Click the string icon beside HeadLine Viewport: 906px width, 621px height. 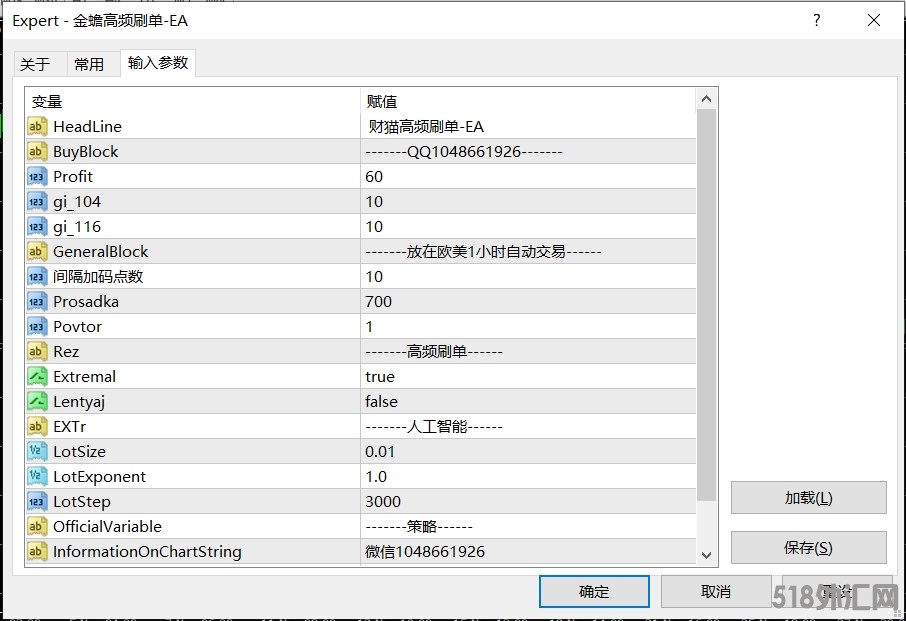[x=37, y=127]
